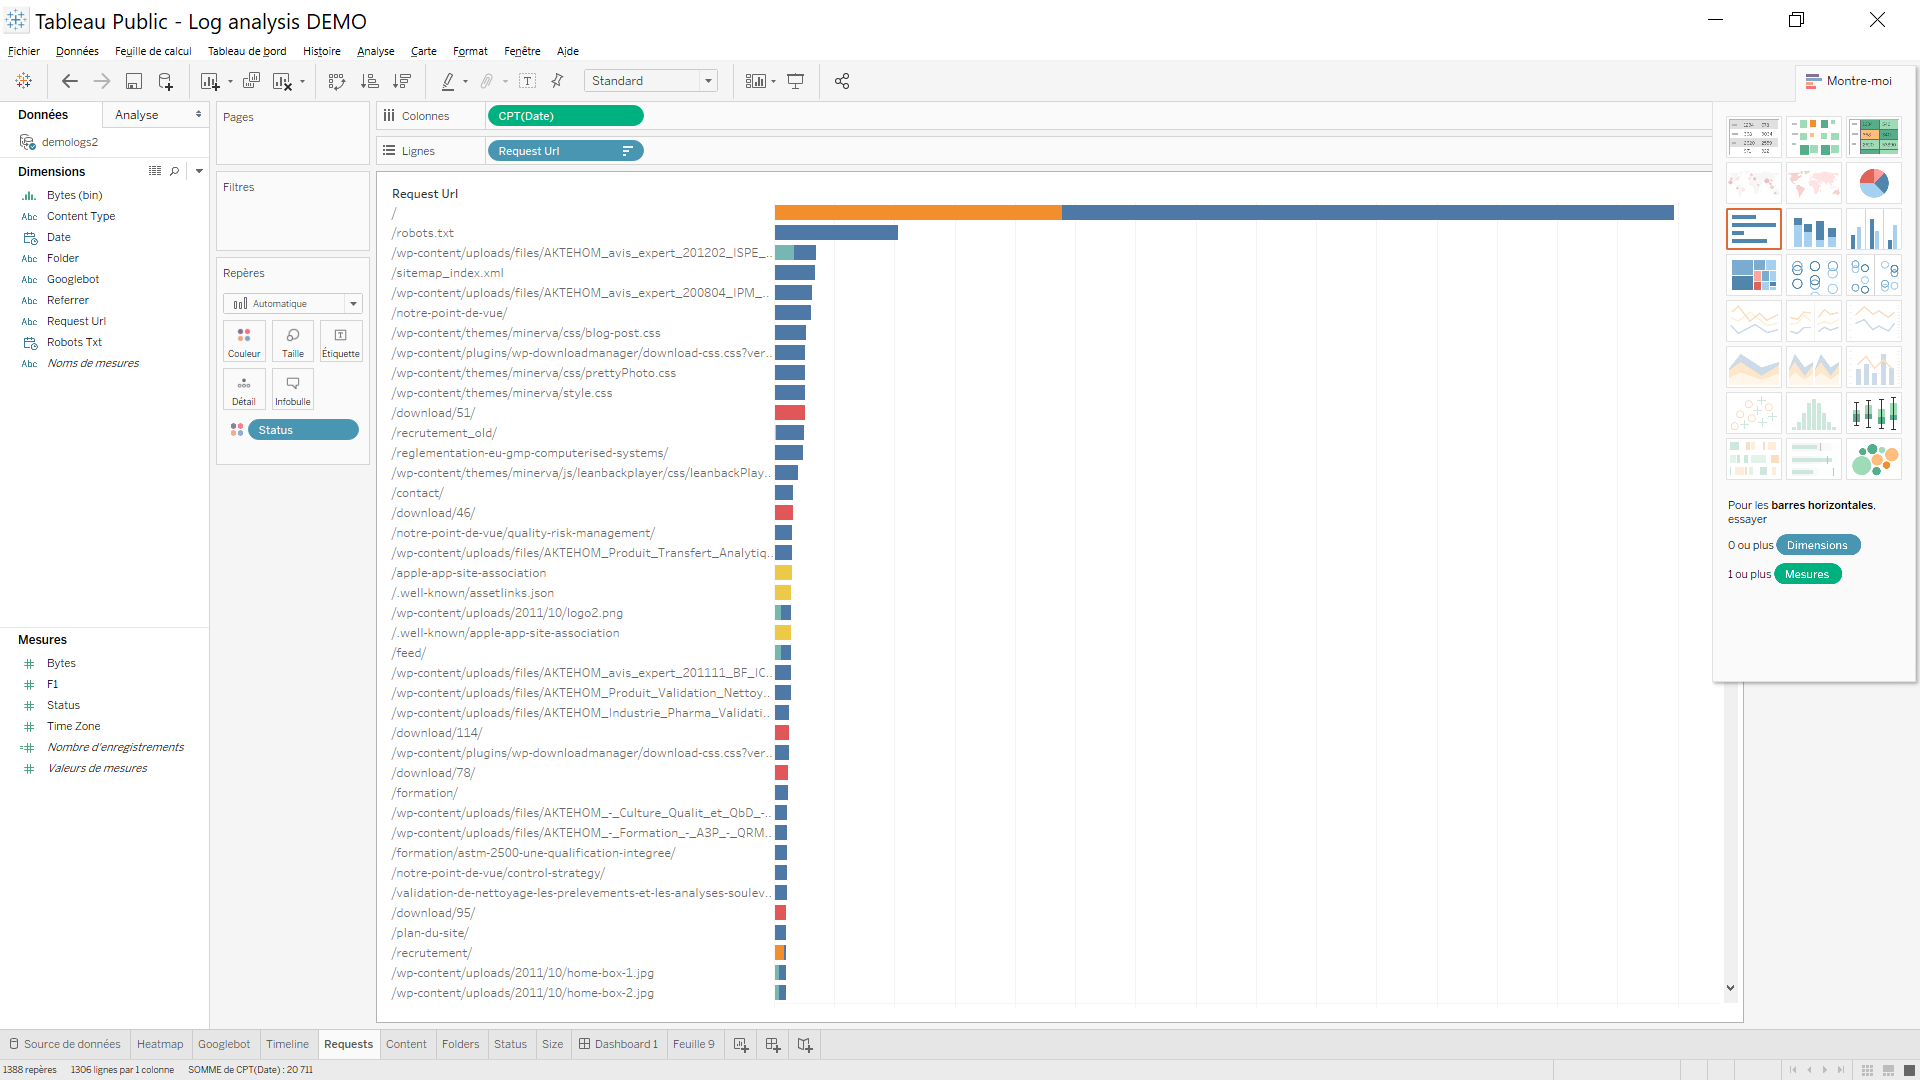Toggle the Infobulle card in Repères

pos(292,389)
